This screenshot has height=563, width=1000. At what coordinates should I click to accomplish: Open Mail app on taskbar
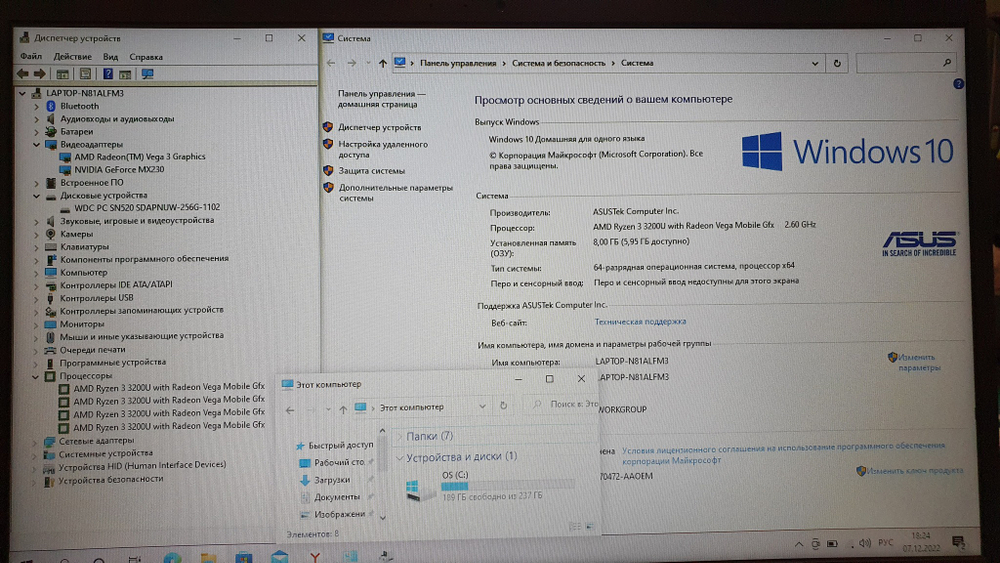(279, 557)
